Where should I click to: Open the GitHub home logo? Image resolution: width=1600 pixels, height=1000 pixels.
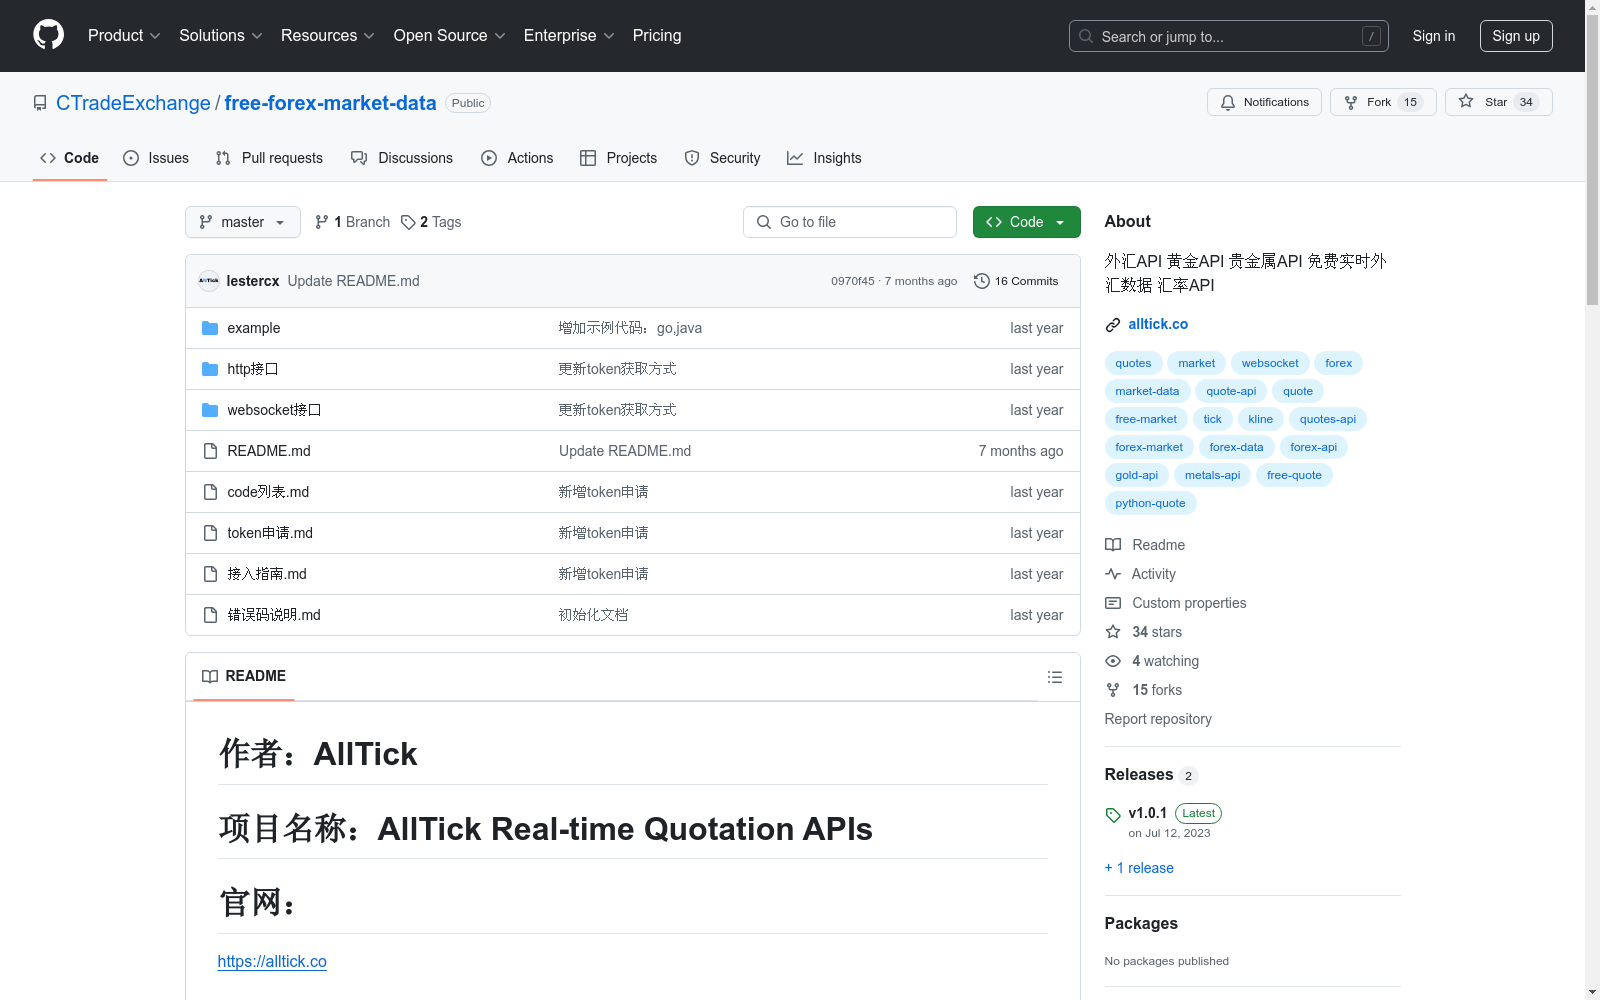coord(48,35)
